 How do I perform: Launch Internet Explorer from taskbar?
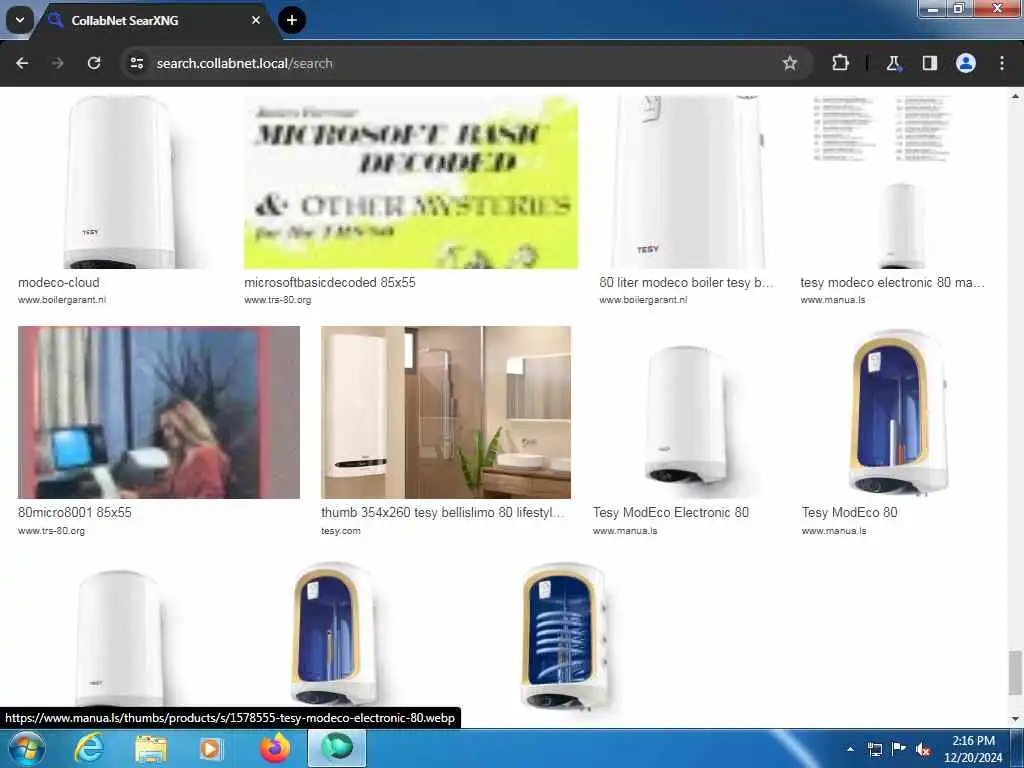tap(89, 748)
